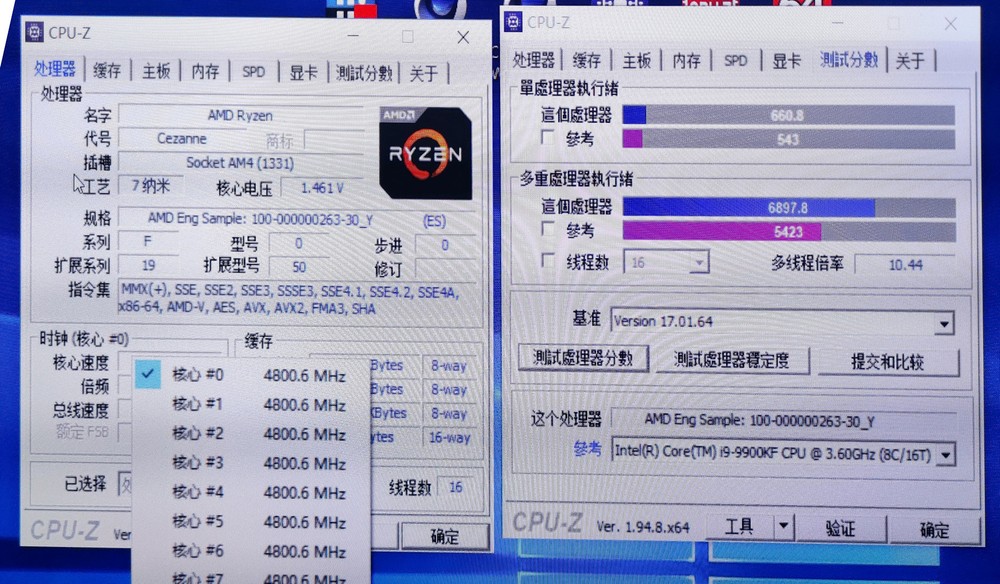Click 工艺 7 纳米 field
Image resolution: width=1000 pixels, height=584 pixels.
(x=151, y=186)
